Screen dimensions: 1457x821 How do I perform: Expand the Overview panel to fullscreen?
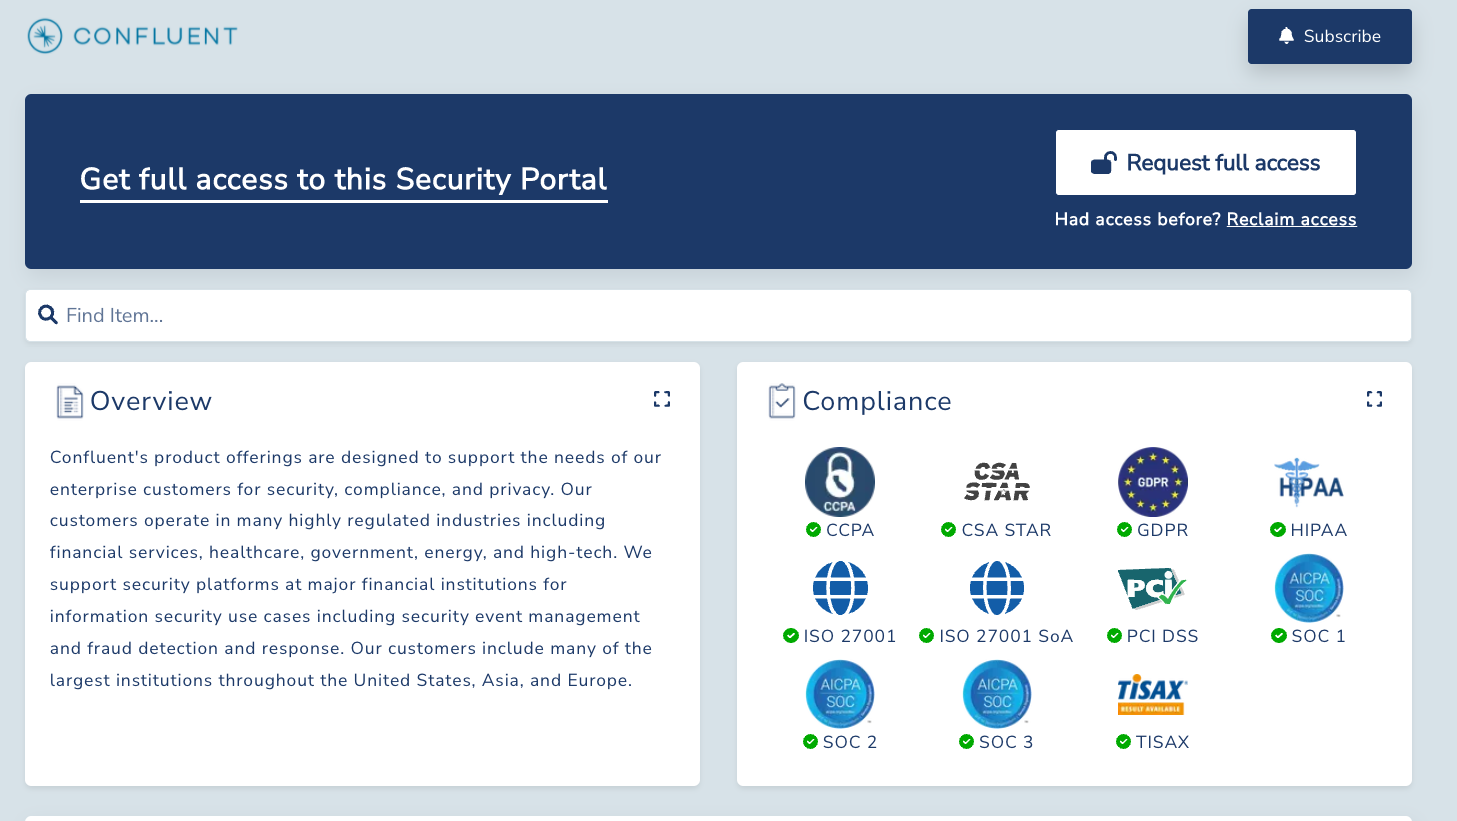(662, 399)
